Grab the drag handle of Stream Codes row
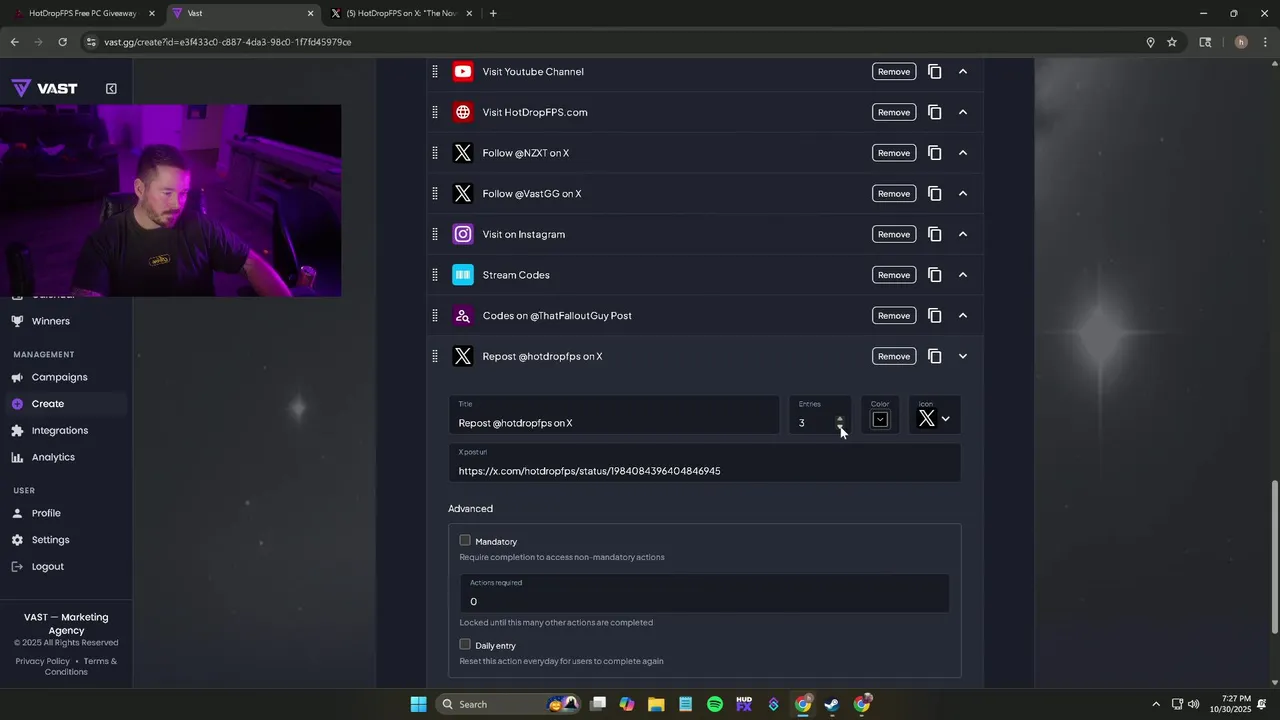 [x=434, y=275]
